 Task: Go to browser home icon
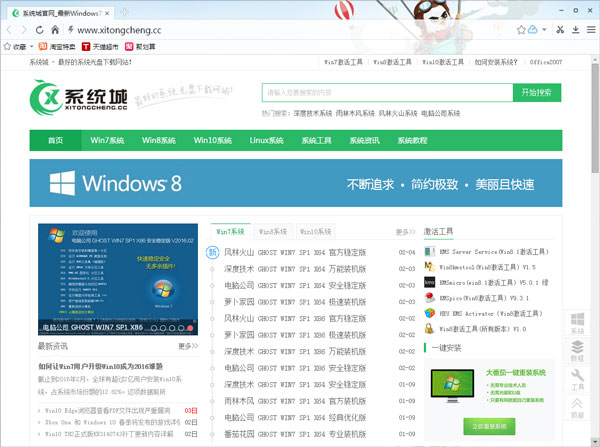pyautogui.click(x=55, y=29)
